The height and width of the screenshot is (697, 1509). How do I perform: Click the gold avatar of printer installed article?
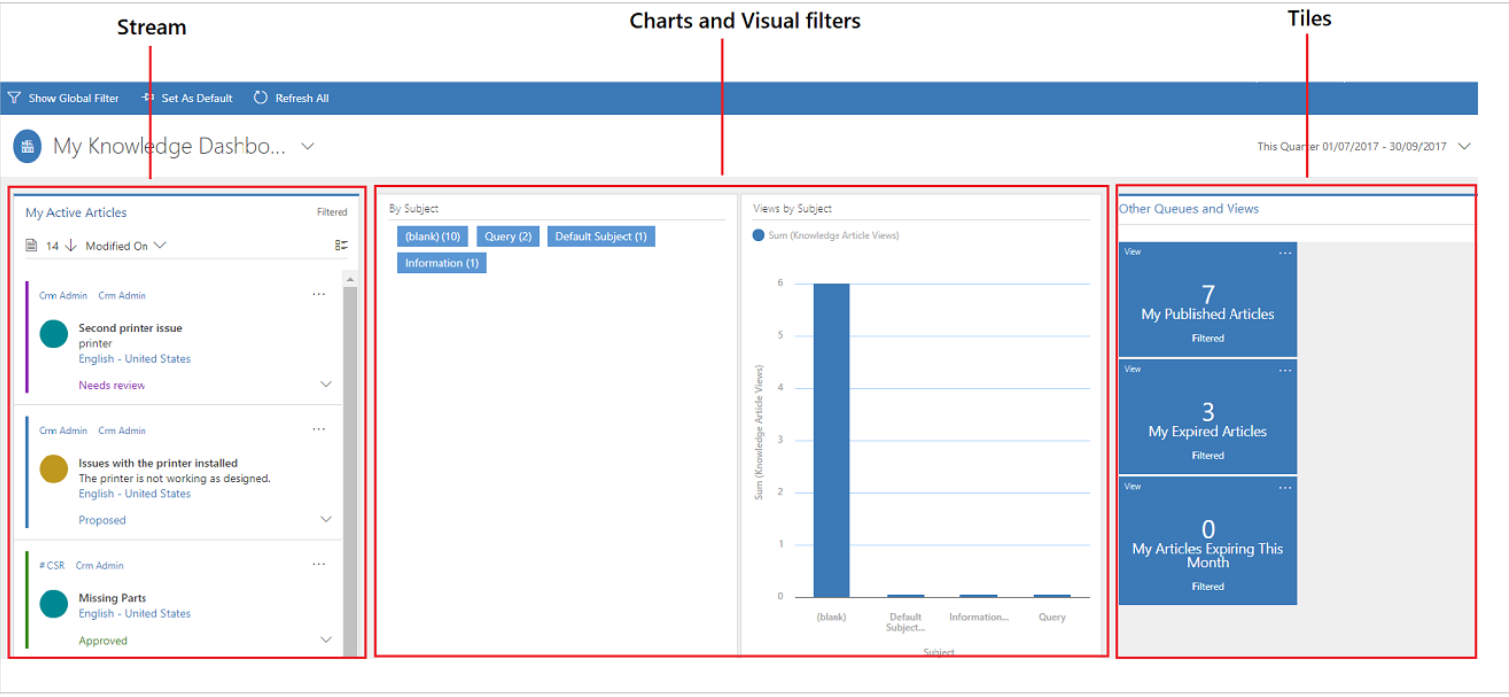[x=54, y=469]
